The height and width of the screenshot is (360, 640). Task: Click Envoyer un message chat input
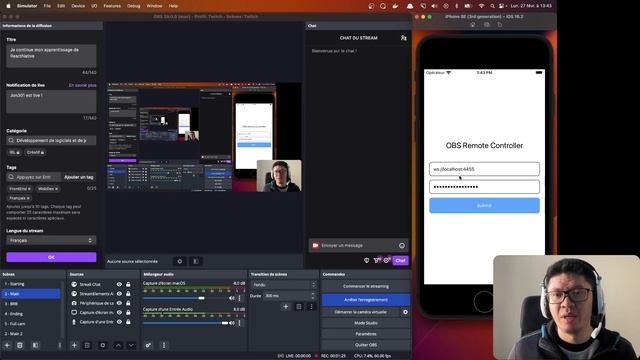point(359,245)
